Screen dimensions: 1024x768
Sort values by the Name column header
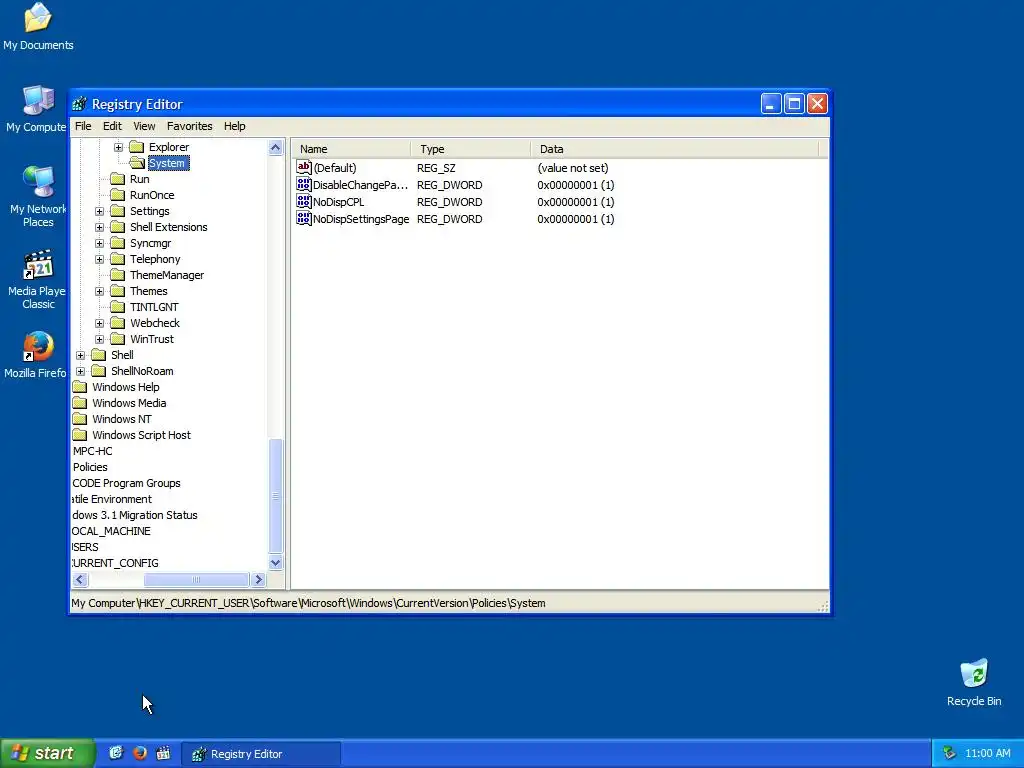351,149
